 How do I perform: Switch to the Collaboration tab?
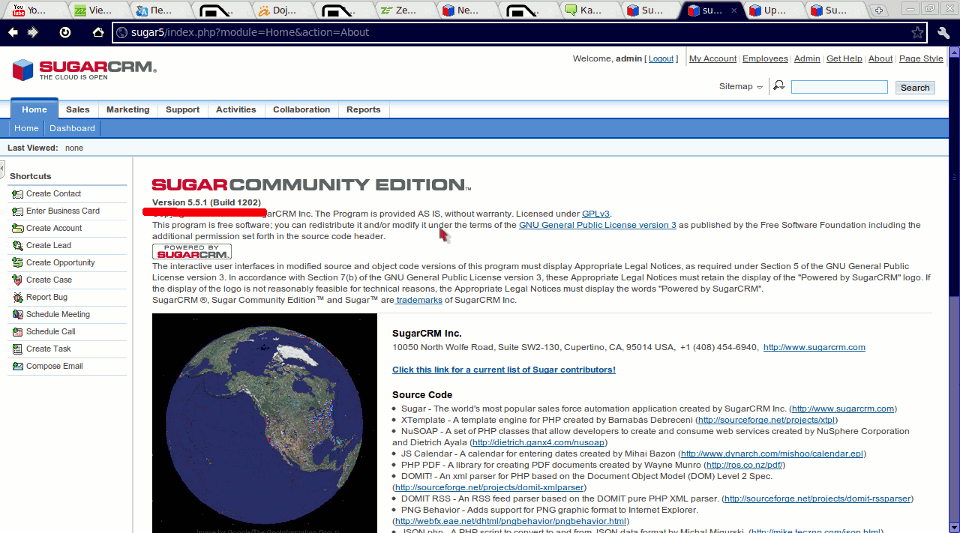pyautogui.click(x=301, y=110)
